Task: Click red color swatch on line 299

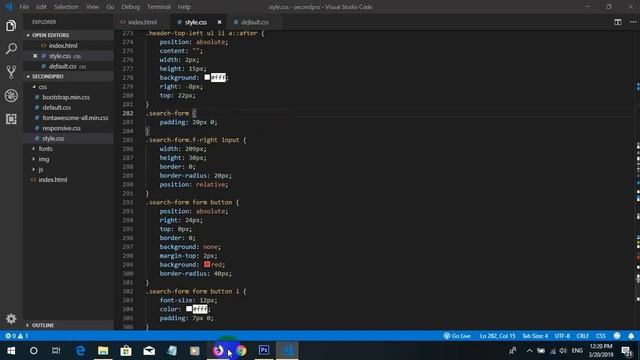Action: (x=207, y=264)
